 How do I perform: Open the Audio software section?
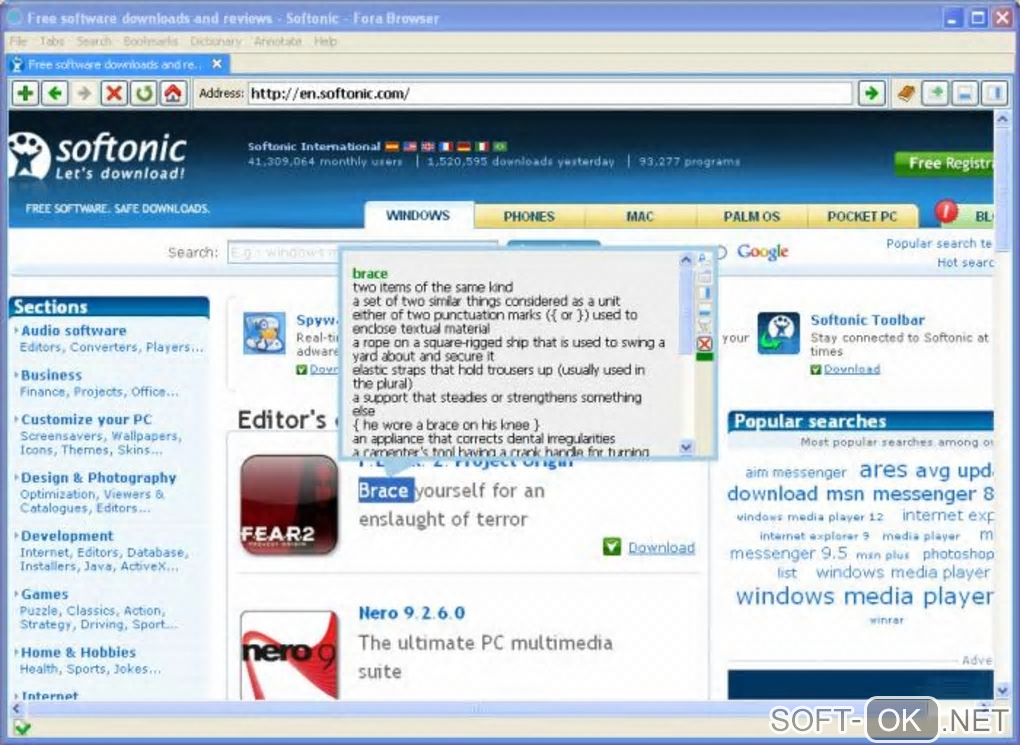click(x=74, y=331)
